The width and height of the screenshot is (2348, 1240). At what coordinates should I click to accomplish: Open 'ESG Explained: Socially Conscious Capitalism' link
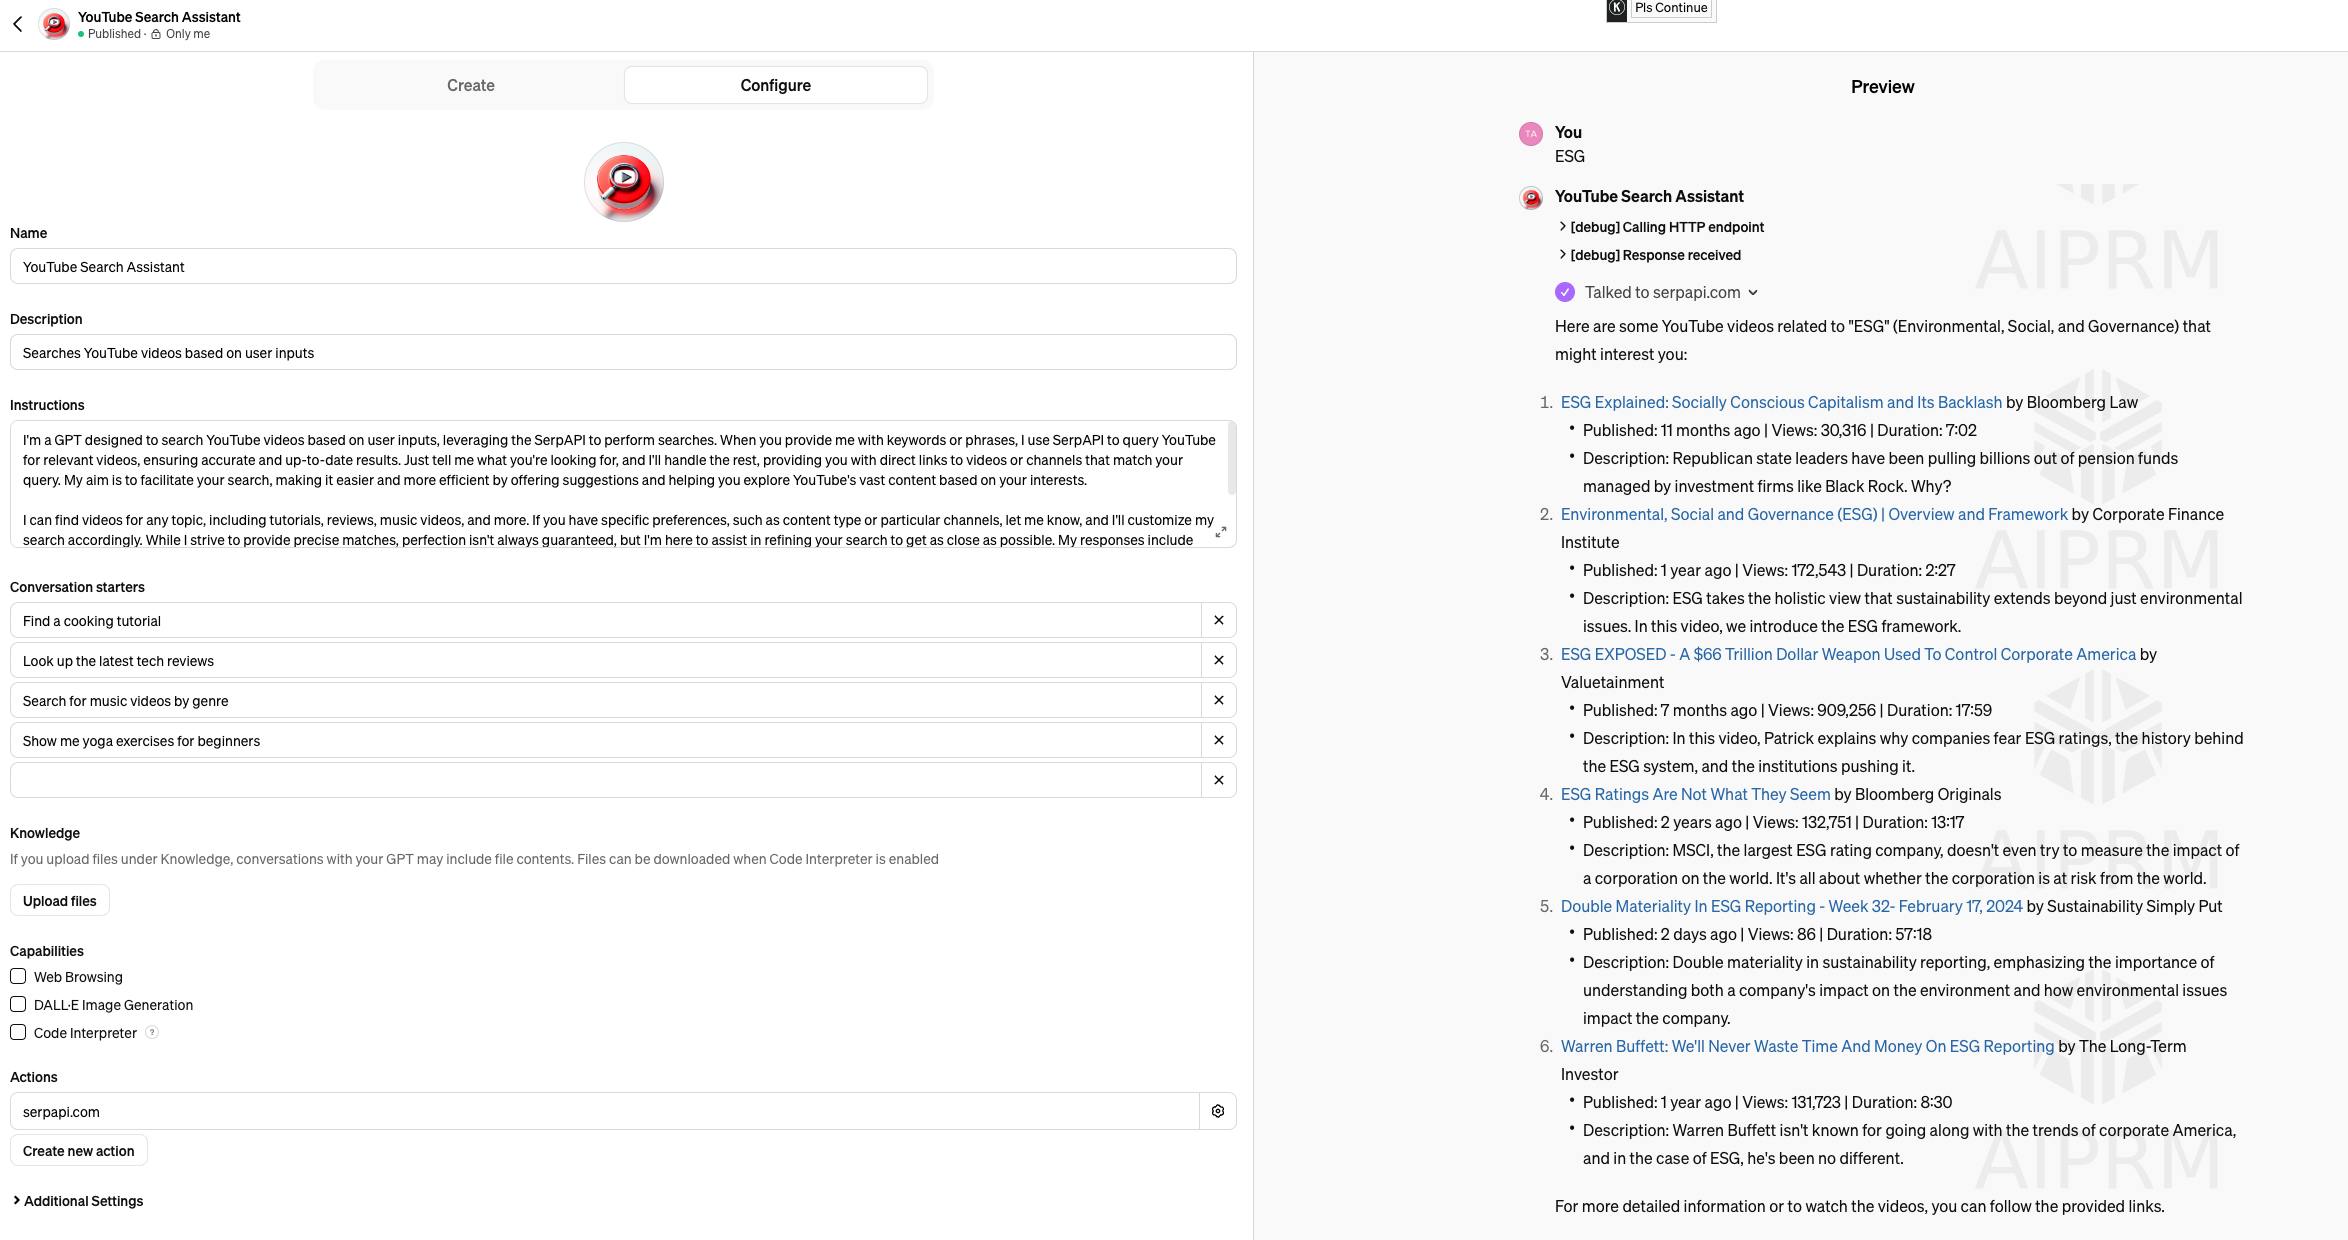[x=1781, y=402]
